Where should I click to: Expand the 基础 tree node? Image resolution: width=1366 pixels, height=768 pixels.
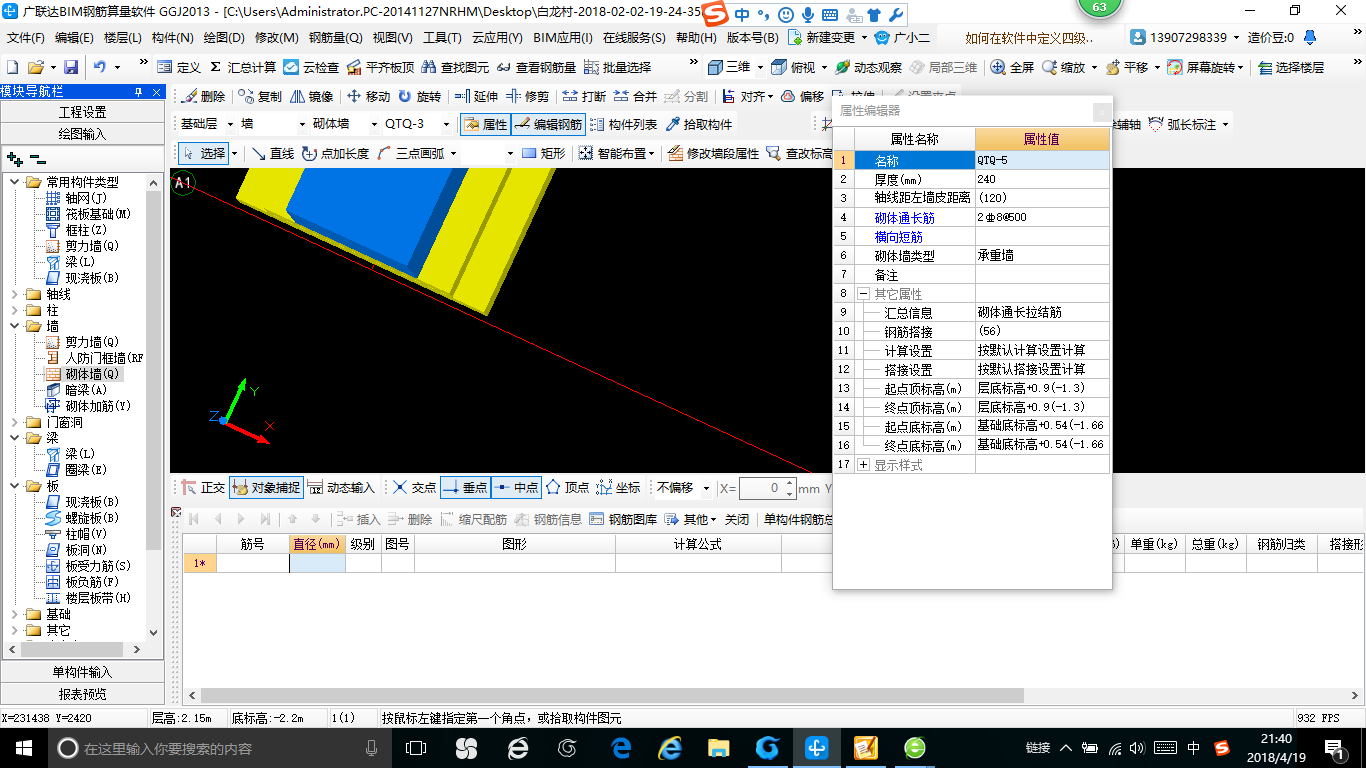pos(14,614)
